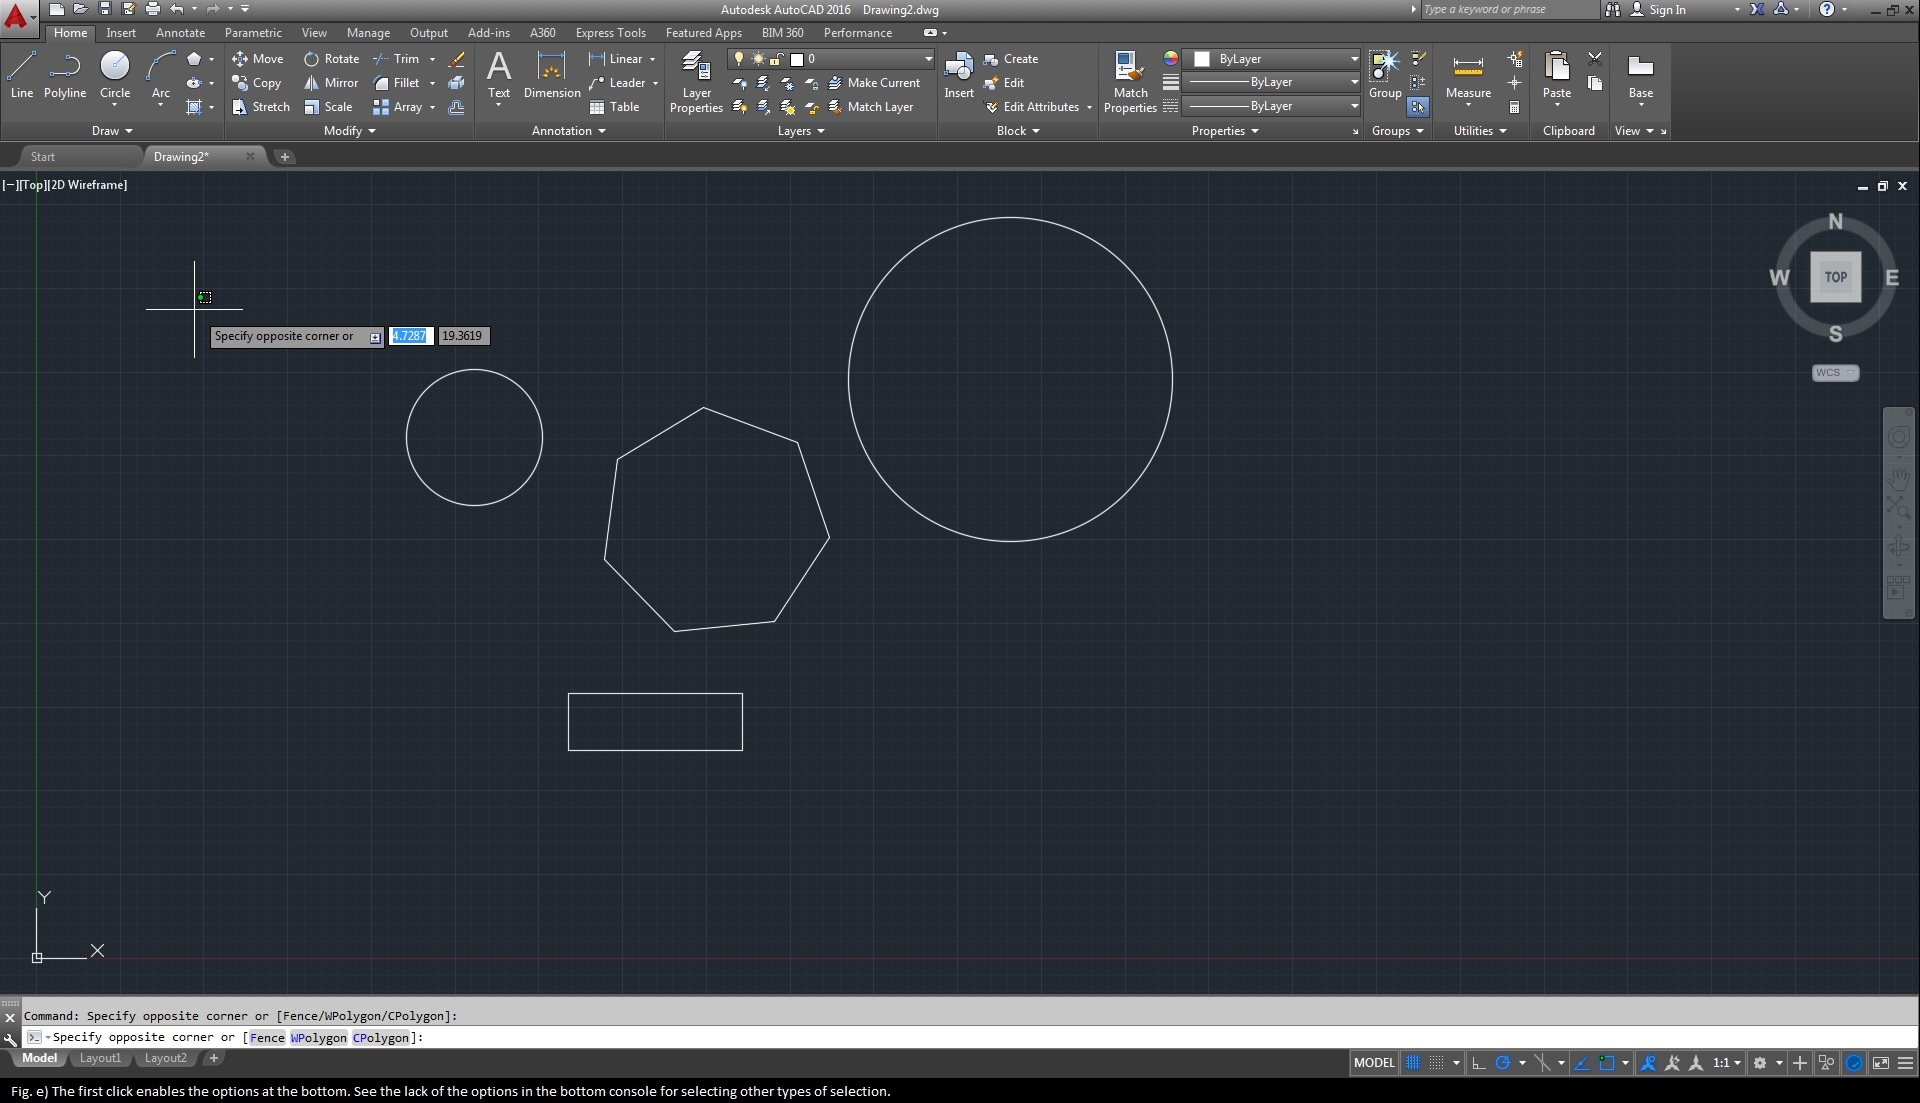The image size is (1920, 1103).
Task: Select the Circle tool
Action: coord(114,67)
